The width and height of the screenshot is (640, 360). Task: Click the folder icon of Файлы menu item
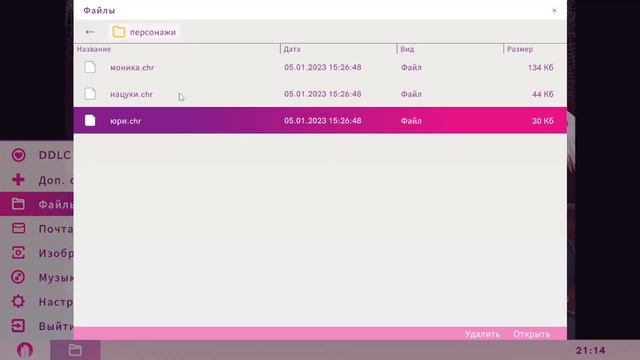coord(18,204)
